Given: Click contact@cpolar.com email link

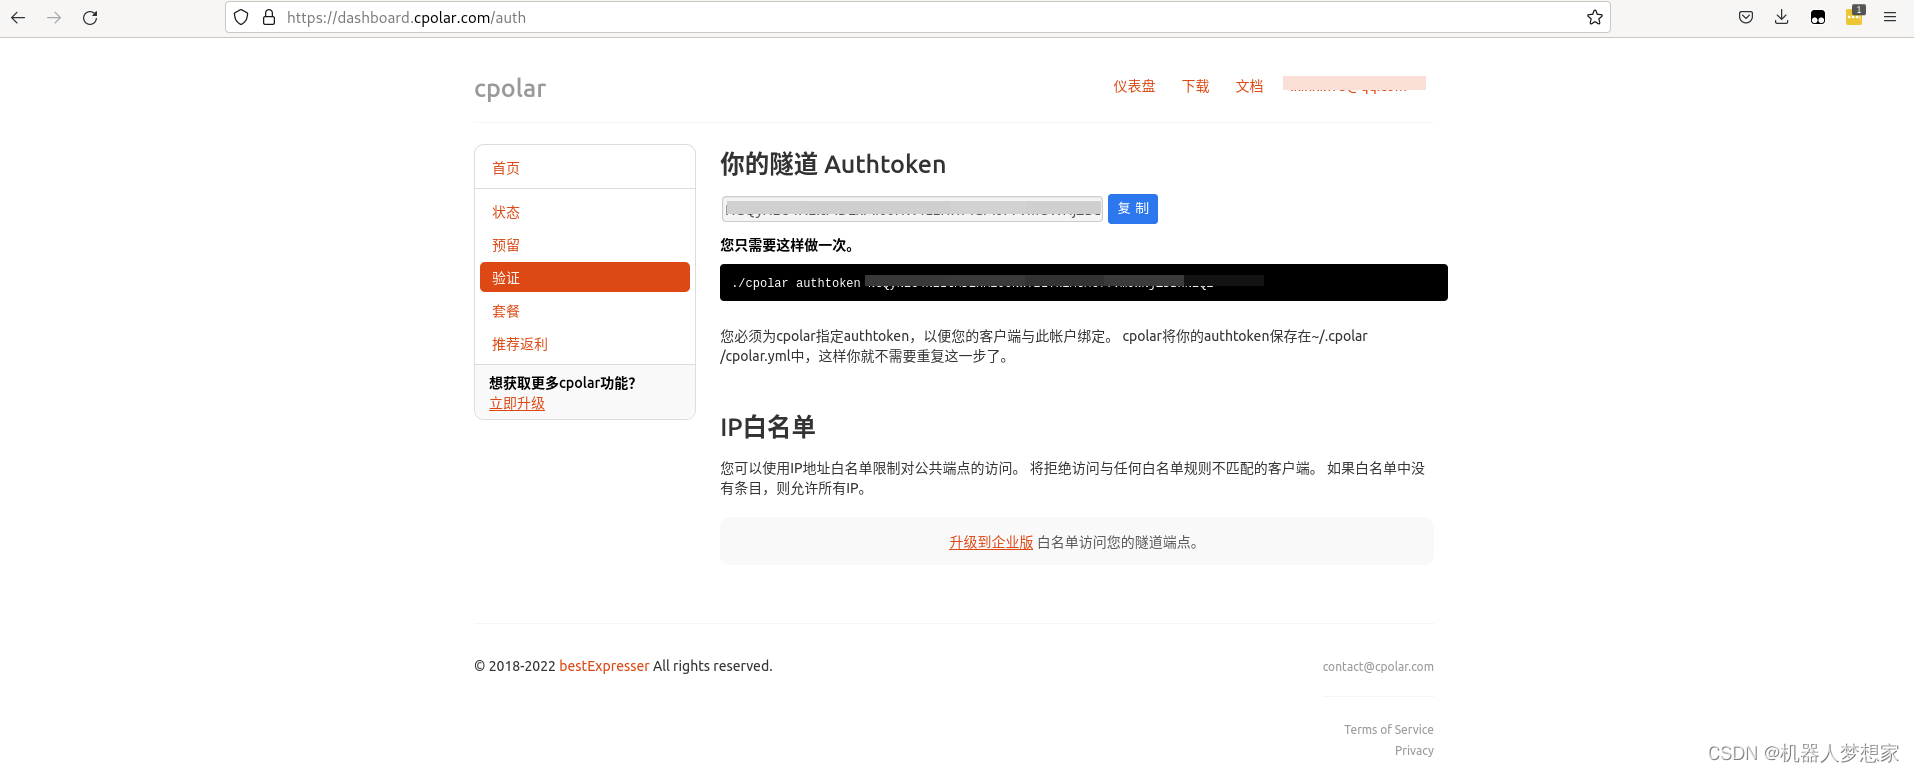Looking at the screenshot, I should pos(1378,667).
